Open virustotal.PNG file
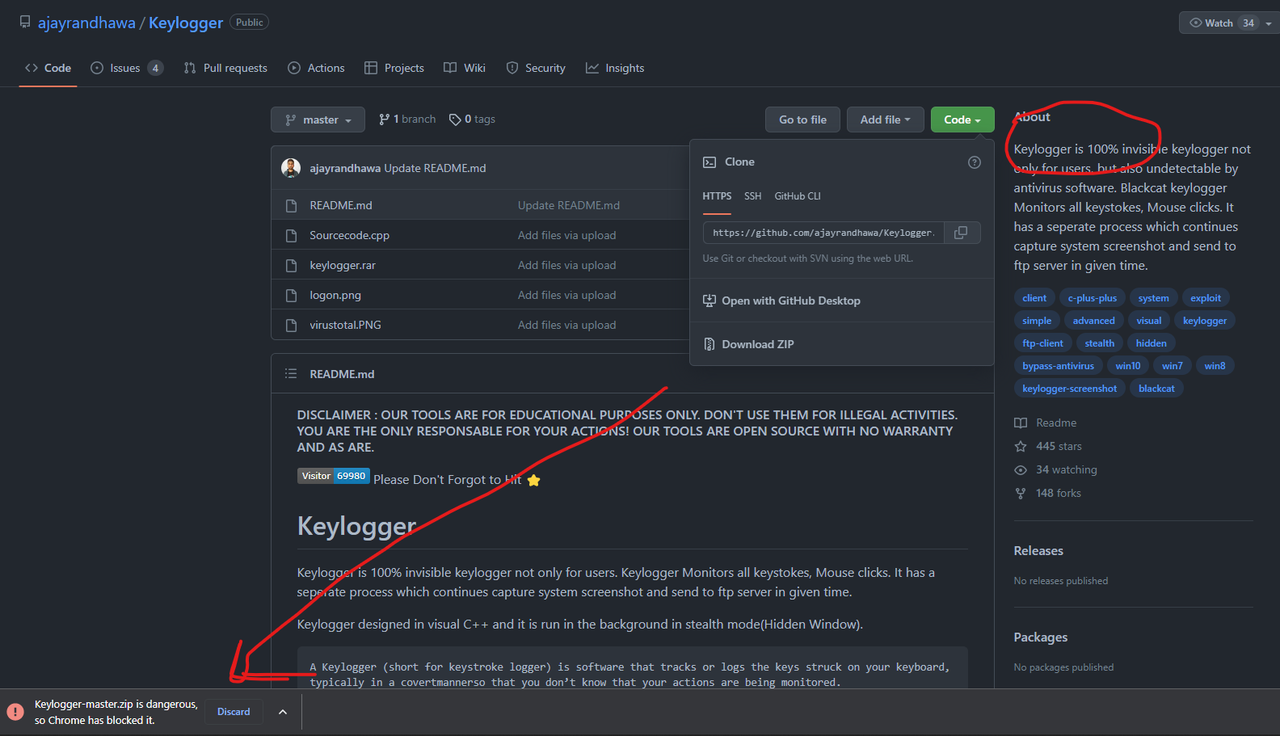Viewport: 1280px width, 736px height. coord(345,325)
